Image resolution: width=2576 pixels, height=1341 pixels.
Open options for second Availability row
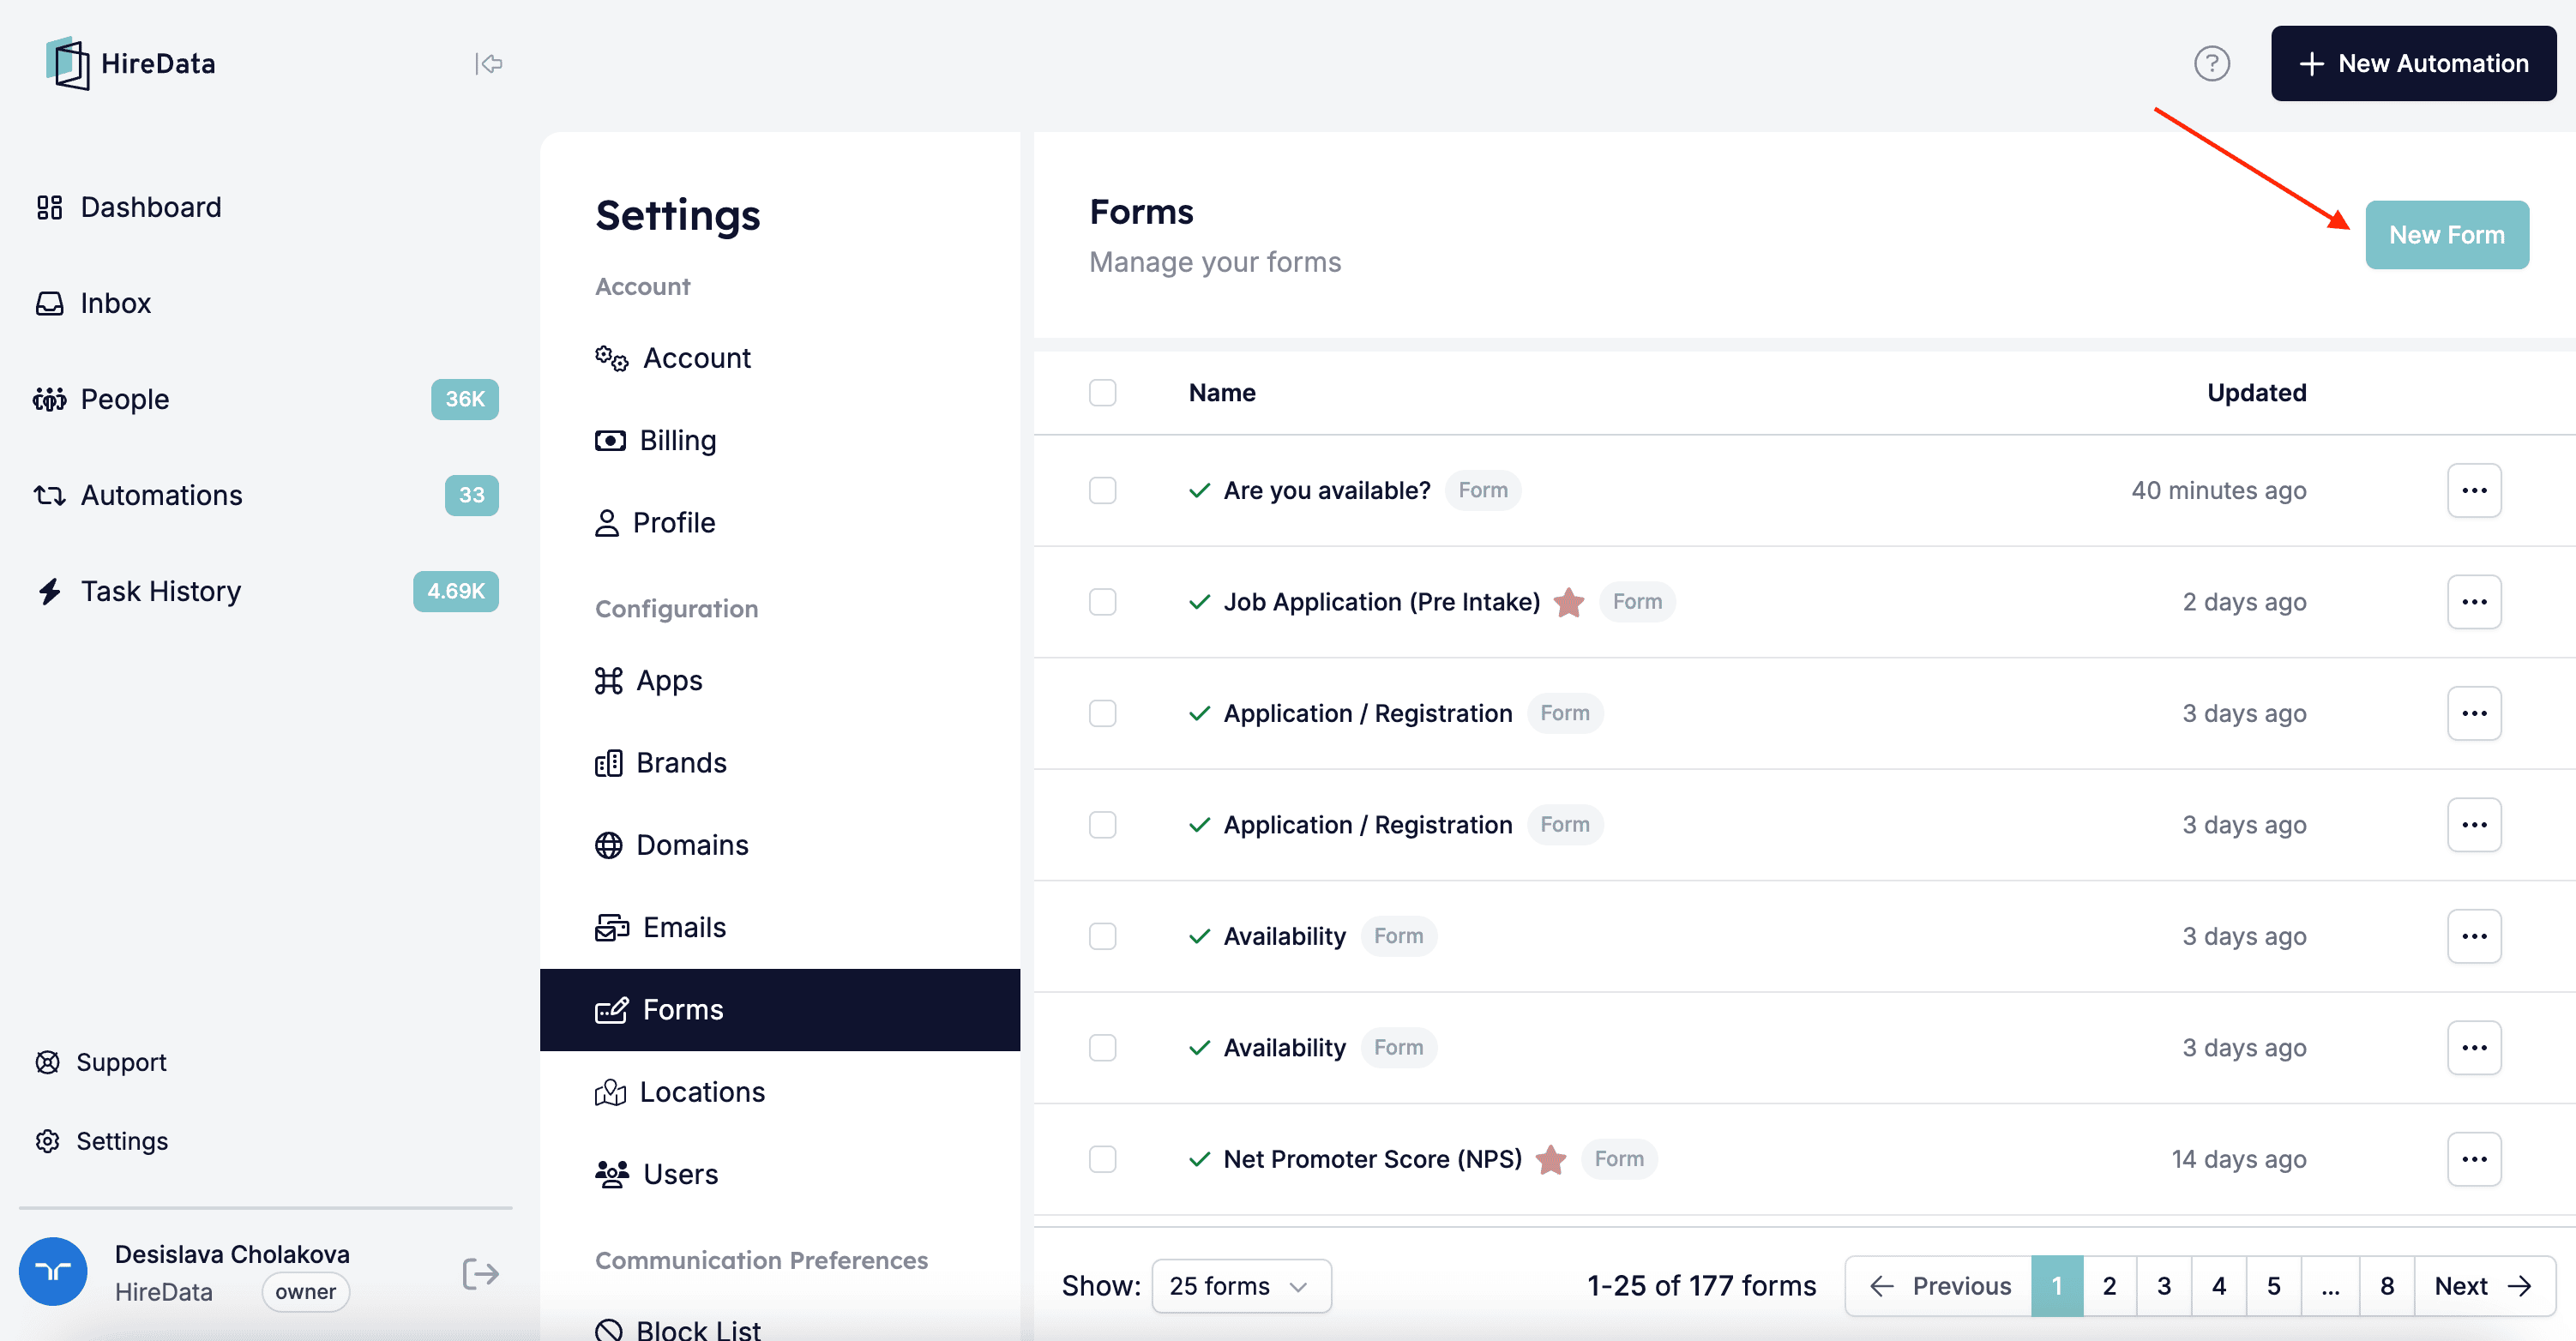(2473, 1048)
